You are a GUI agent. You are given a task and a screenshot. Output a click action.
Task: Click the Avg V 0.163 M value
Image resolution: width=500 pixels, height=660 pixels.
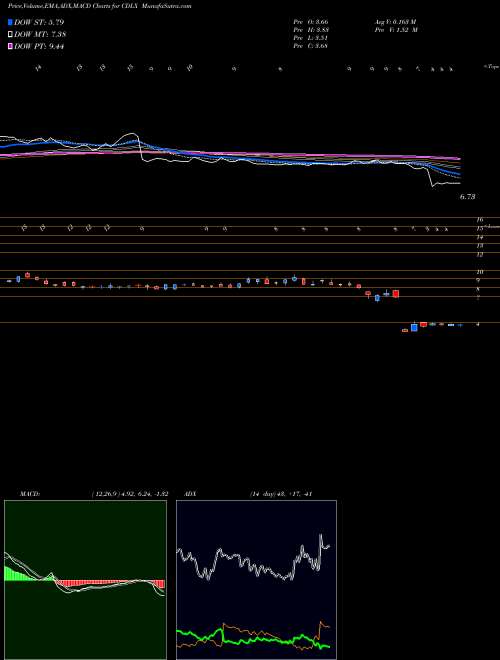(395, 22)
